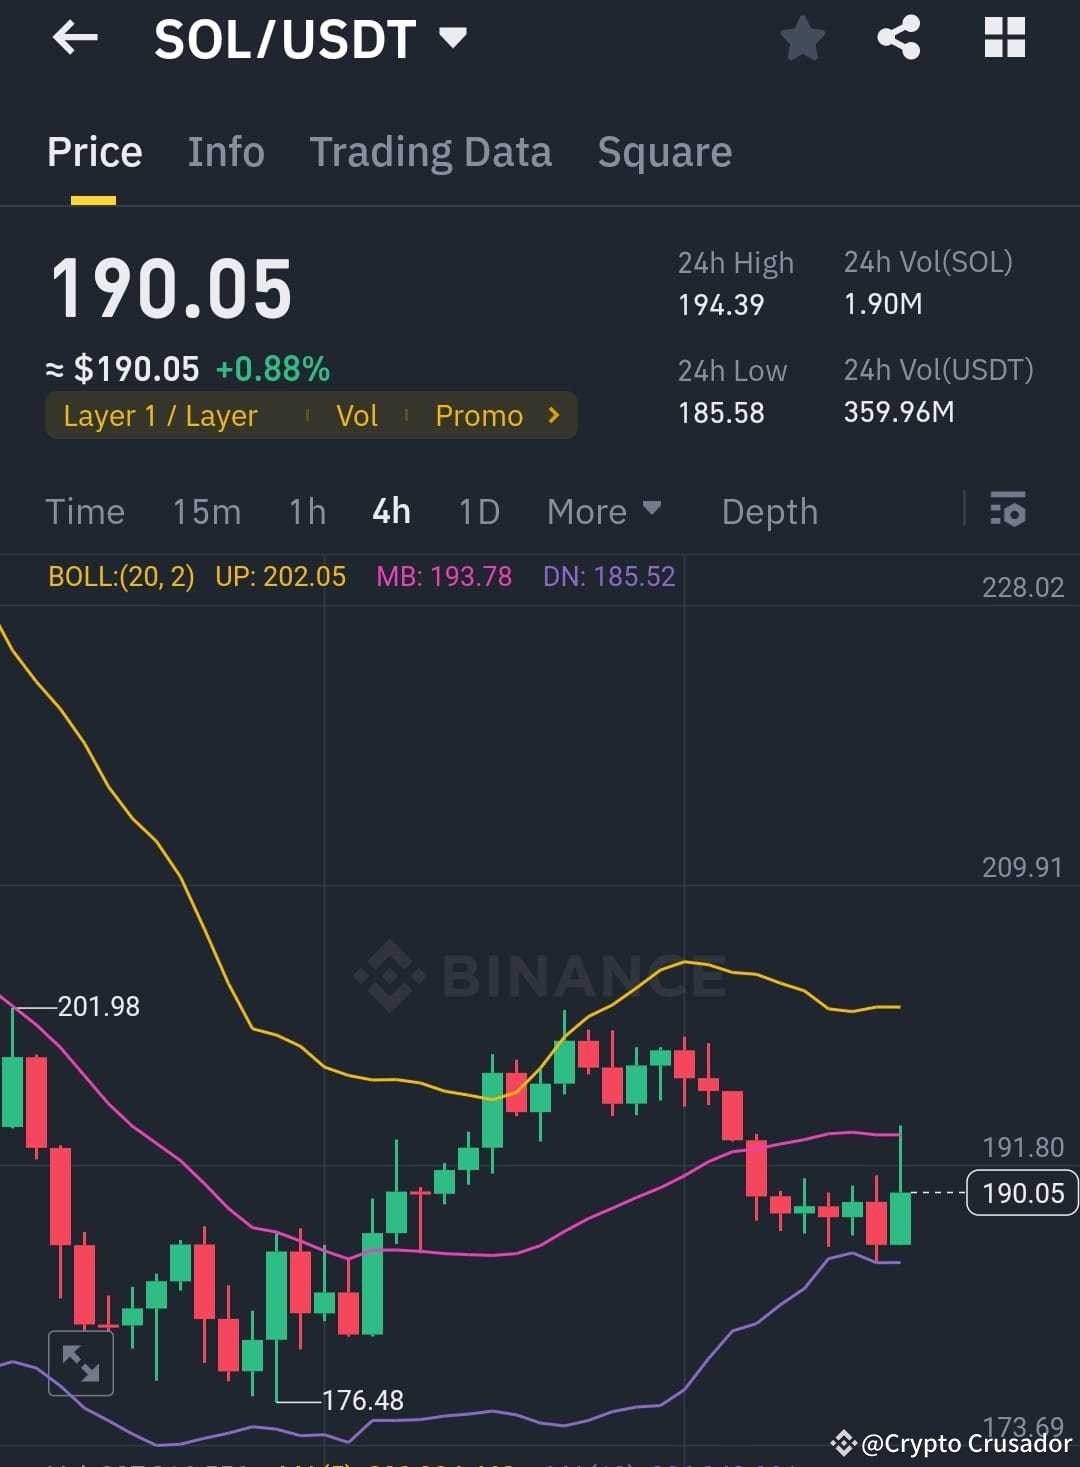Switch to the Info tab
The width and height of the screenshot is (1080, 1467).
pos(225,151)
